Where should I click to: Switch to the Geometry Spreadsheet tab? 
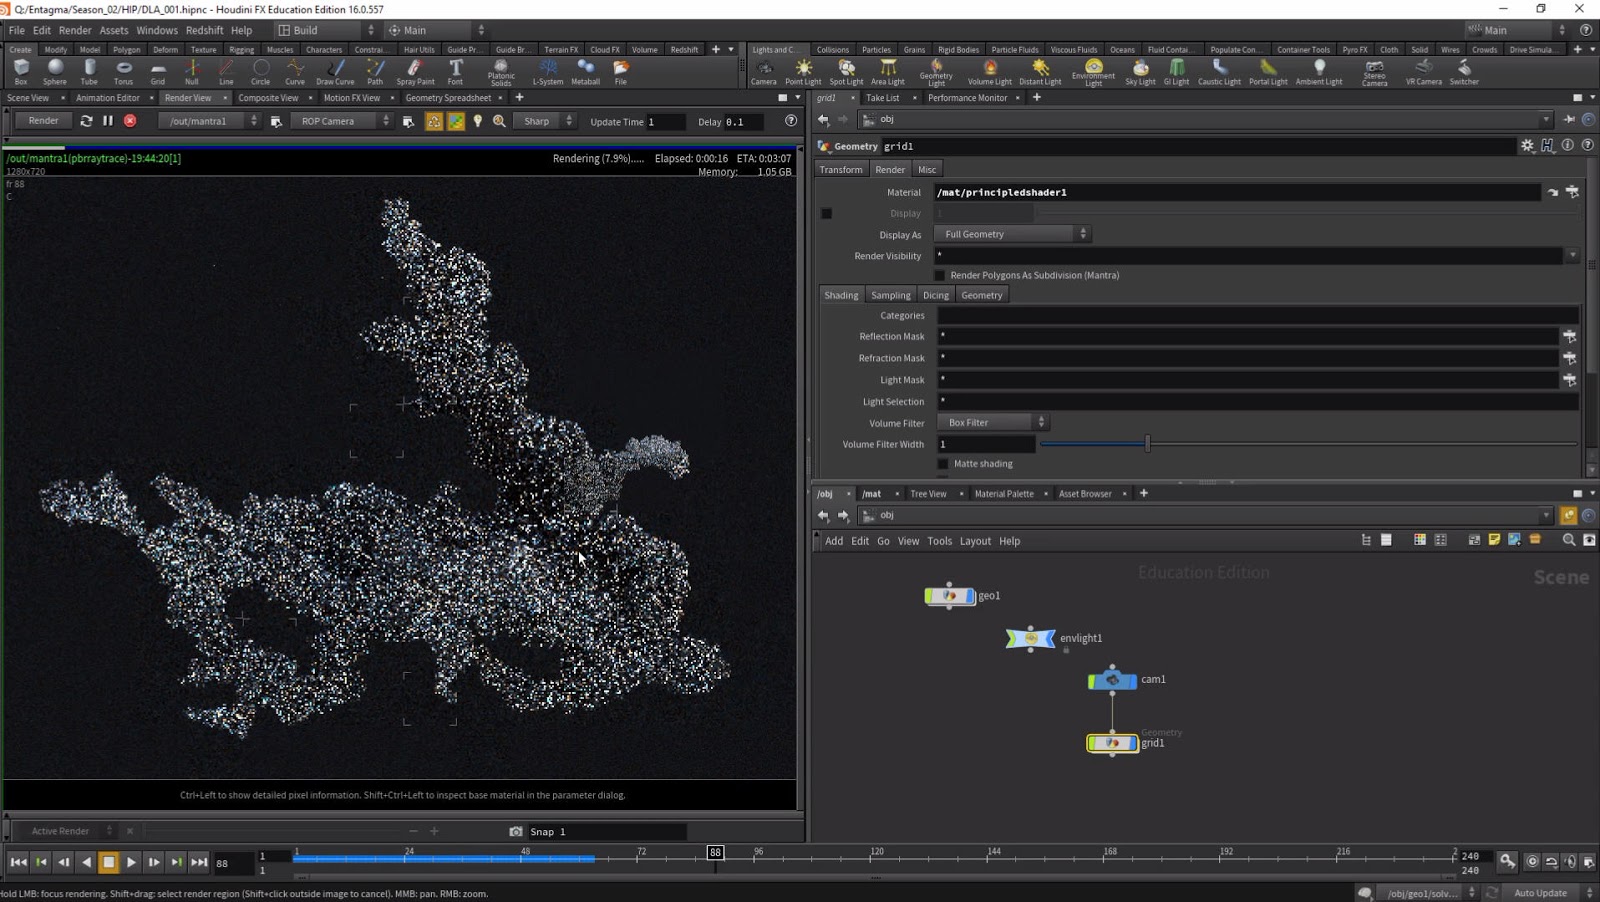pyautogui.click(x=448, y=98)
